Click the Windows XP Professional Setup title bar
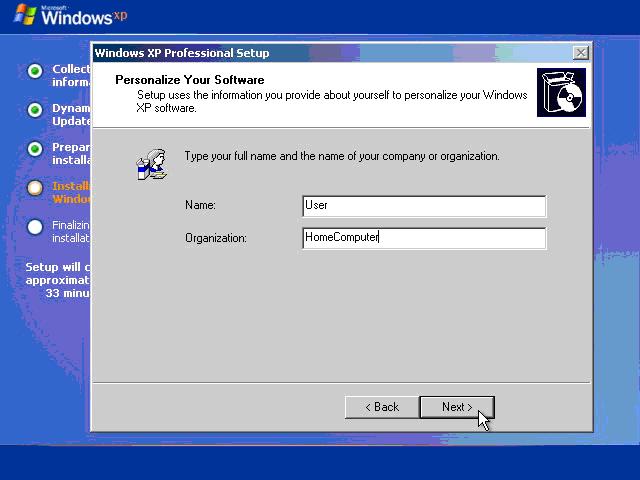 click(300, 53)
